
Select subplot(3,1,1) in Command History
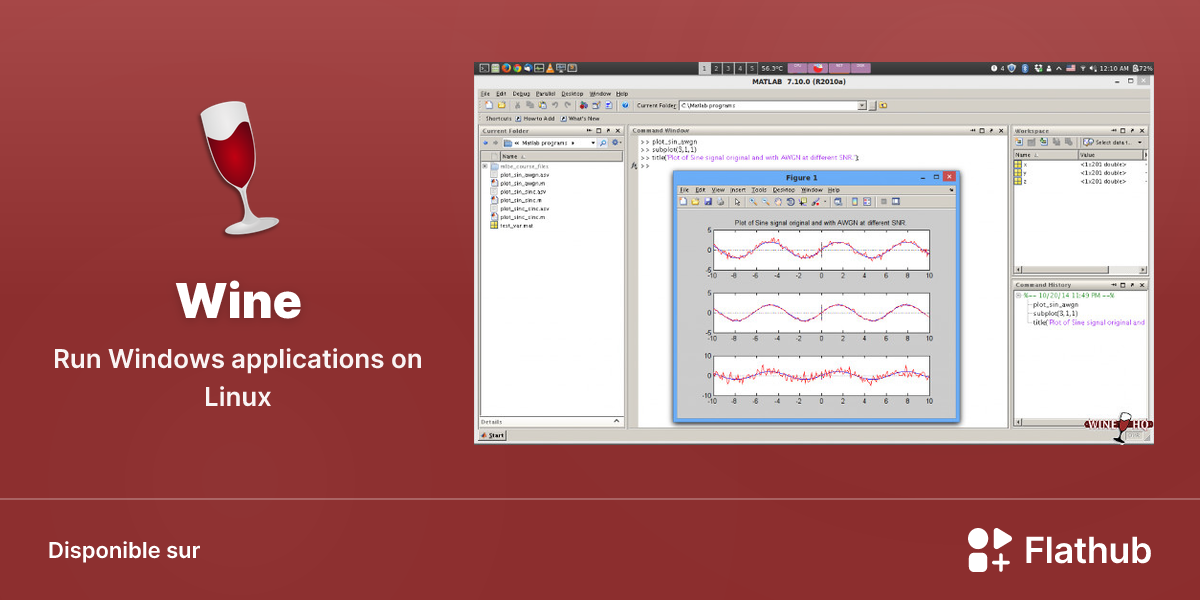[1055, 313]
